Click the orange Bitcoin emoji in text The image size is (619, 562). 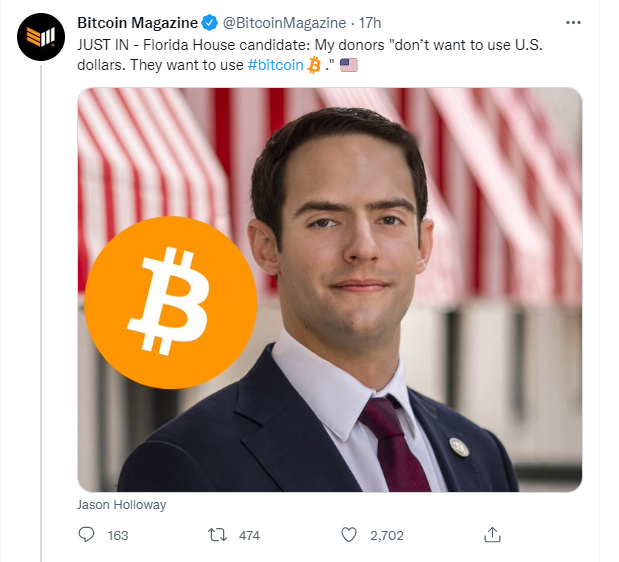[x=314, y=65]
